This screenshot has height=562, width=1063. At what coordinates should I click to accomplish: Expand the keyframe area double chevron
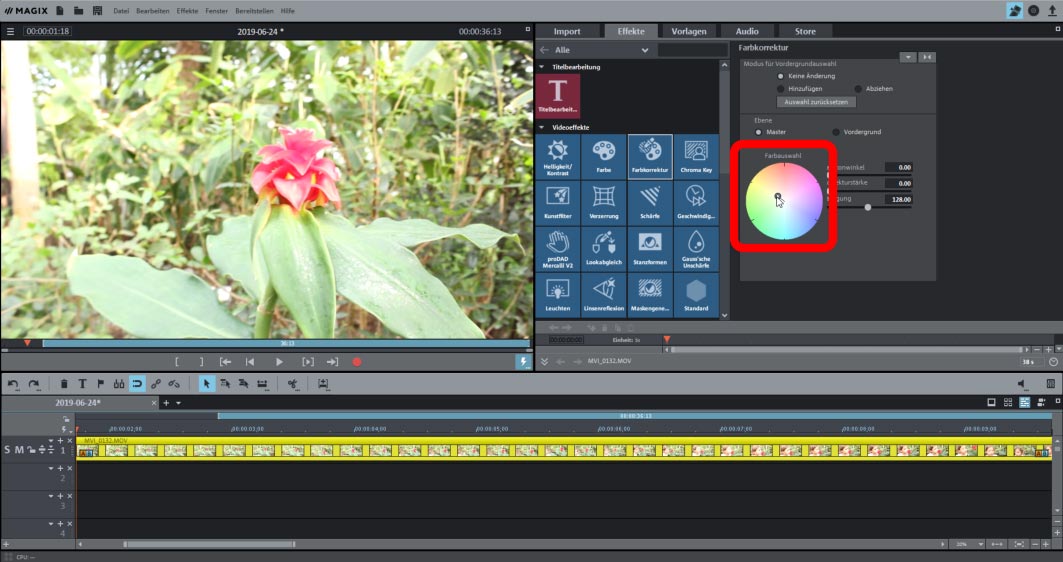(544, 361)
